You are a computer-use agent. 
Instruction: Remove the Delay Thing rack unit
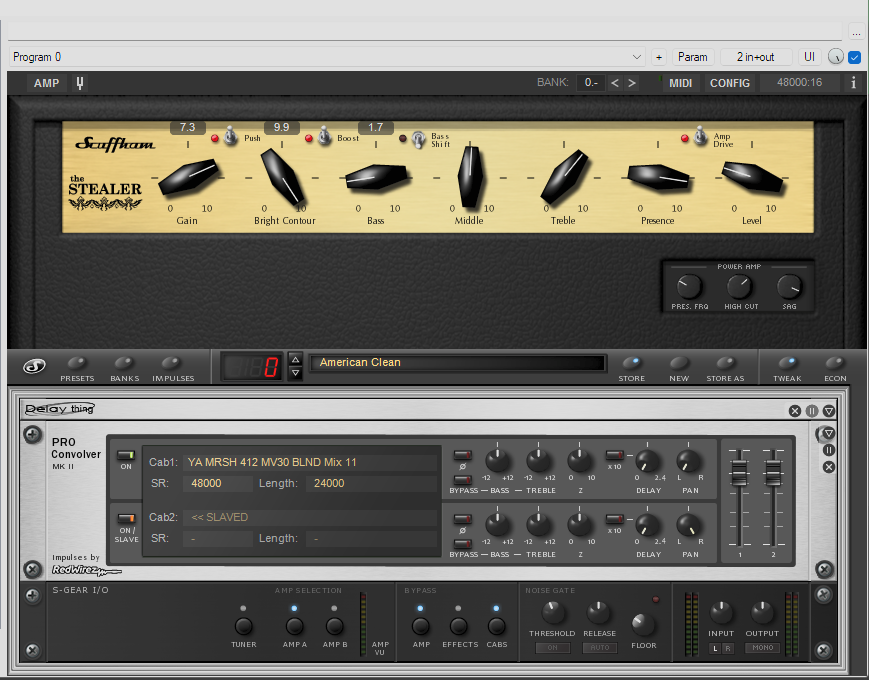(795, 411)
